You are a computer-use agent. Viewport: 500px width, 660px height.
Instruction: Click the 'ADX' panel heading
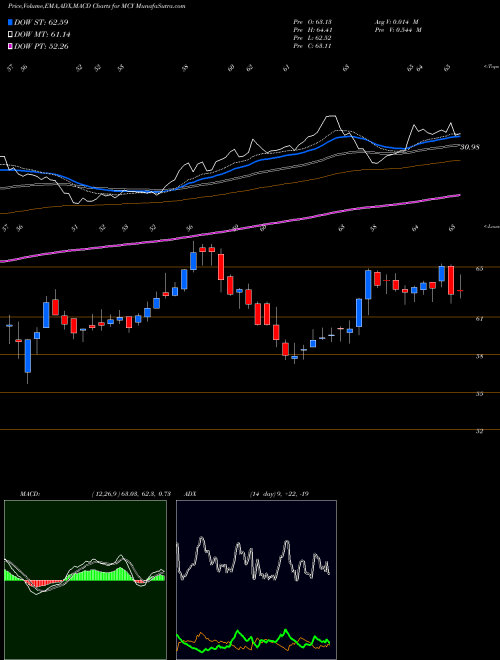click(190, 494)
